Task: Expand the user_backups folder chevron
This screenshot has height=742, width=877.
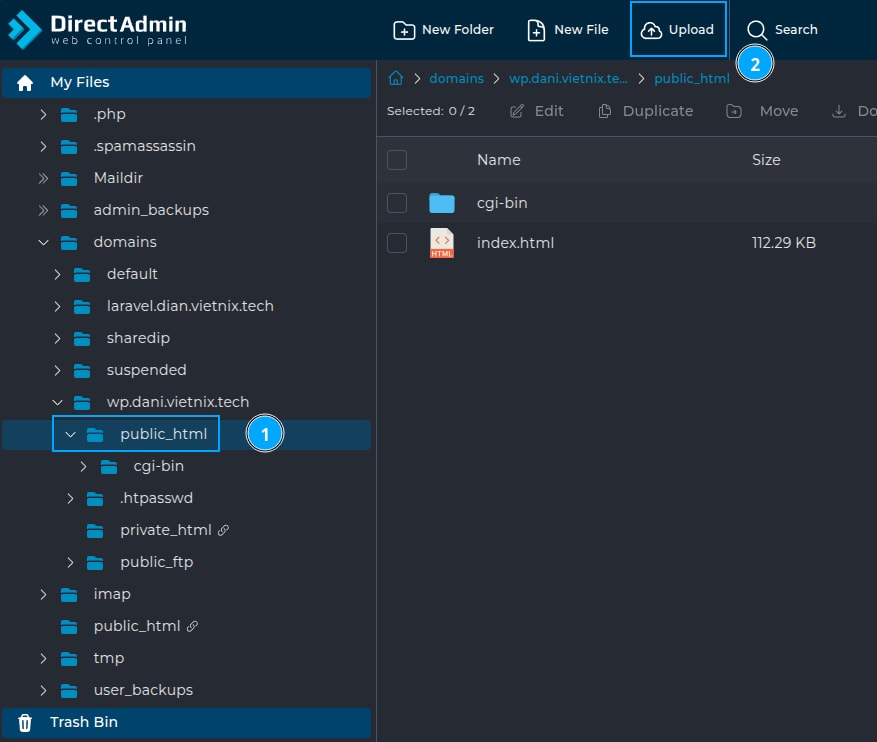Action: coord(43,690)
